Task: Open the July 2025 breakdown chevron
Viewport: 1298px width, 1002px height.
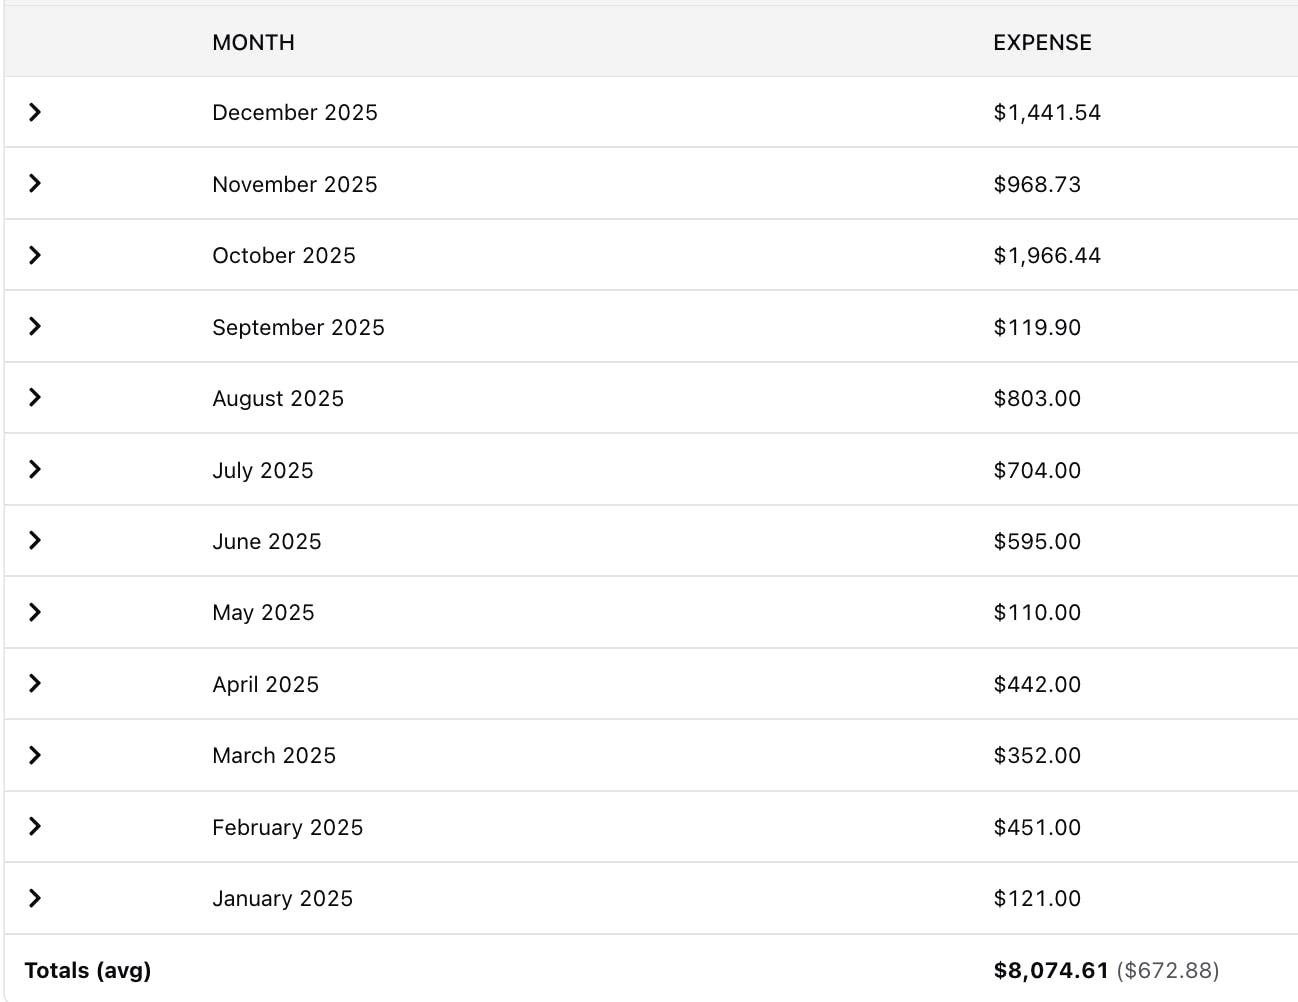Action: click(x=35, y=469)
